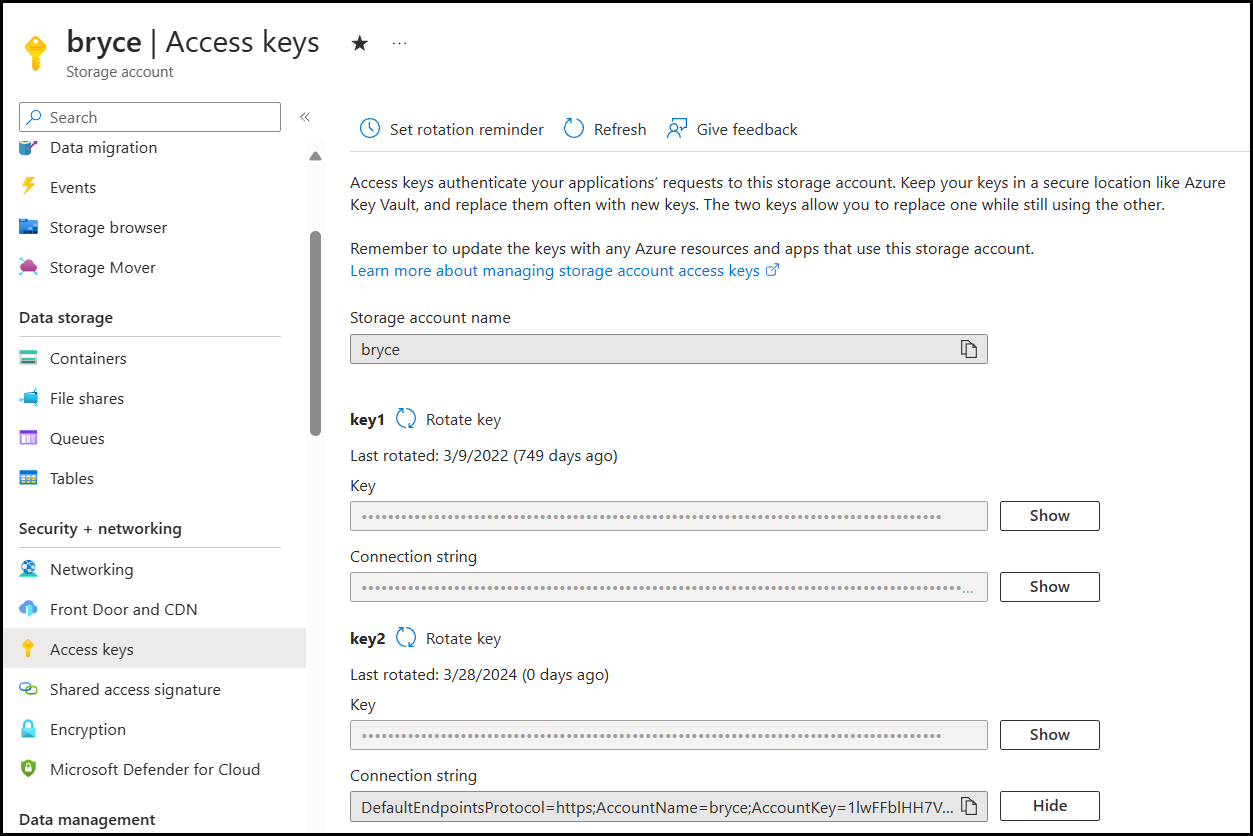Viewport: 1253px width, 836px height.
Task: Click the sidebar scrollbar thumb
Action: point(316,333)
